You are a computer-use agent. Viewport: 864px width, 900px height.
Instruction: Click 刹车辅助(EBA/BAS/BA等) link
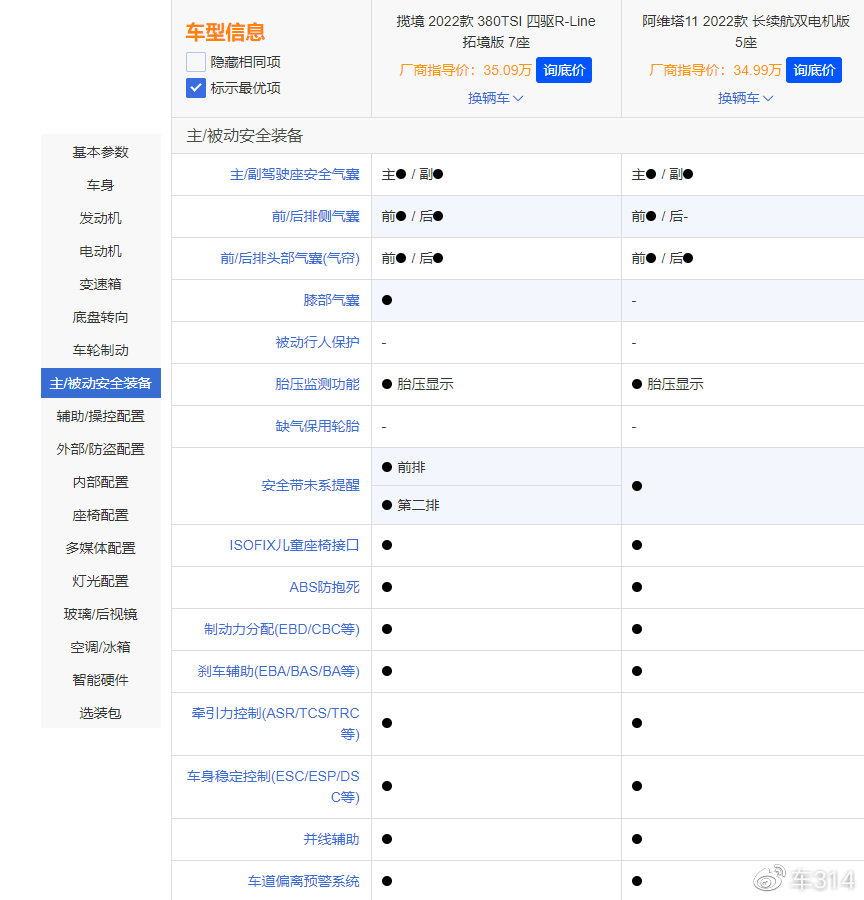pos(278,671)
